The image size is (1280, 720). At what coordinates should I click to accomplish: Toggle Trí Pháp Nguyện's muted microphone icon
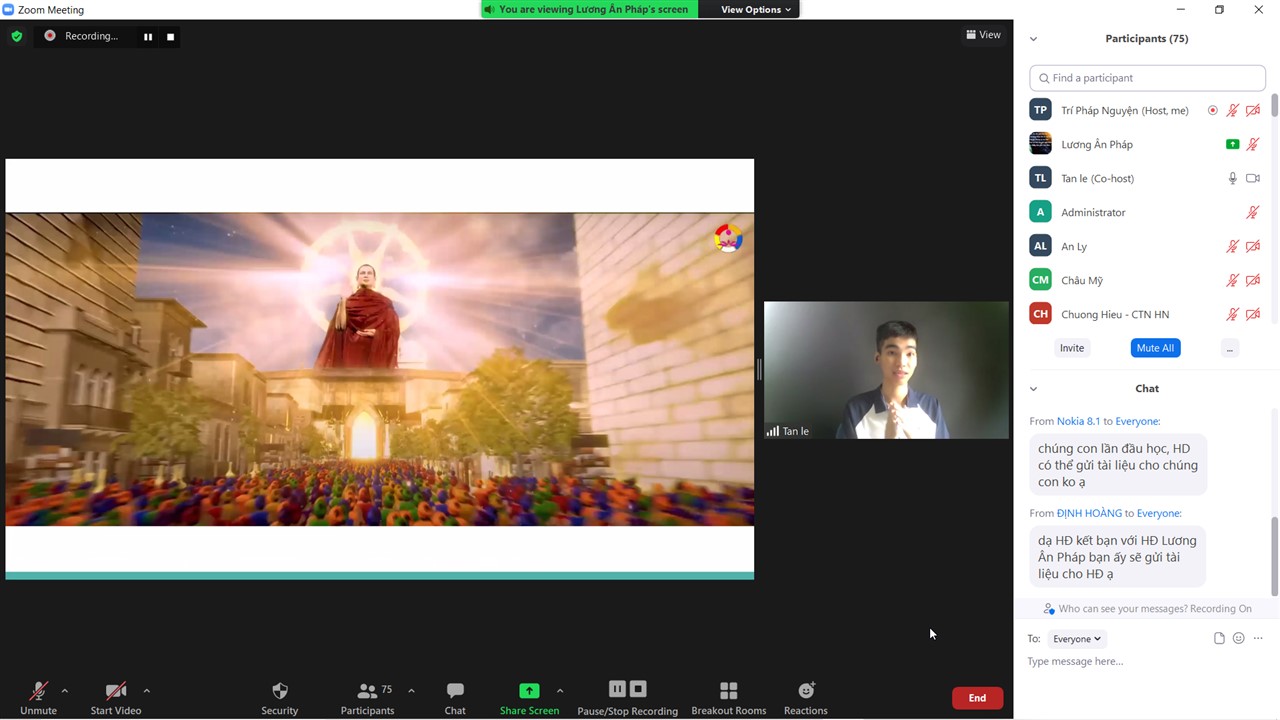click(1233, 110)
